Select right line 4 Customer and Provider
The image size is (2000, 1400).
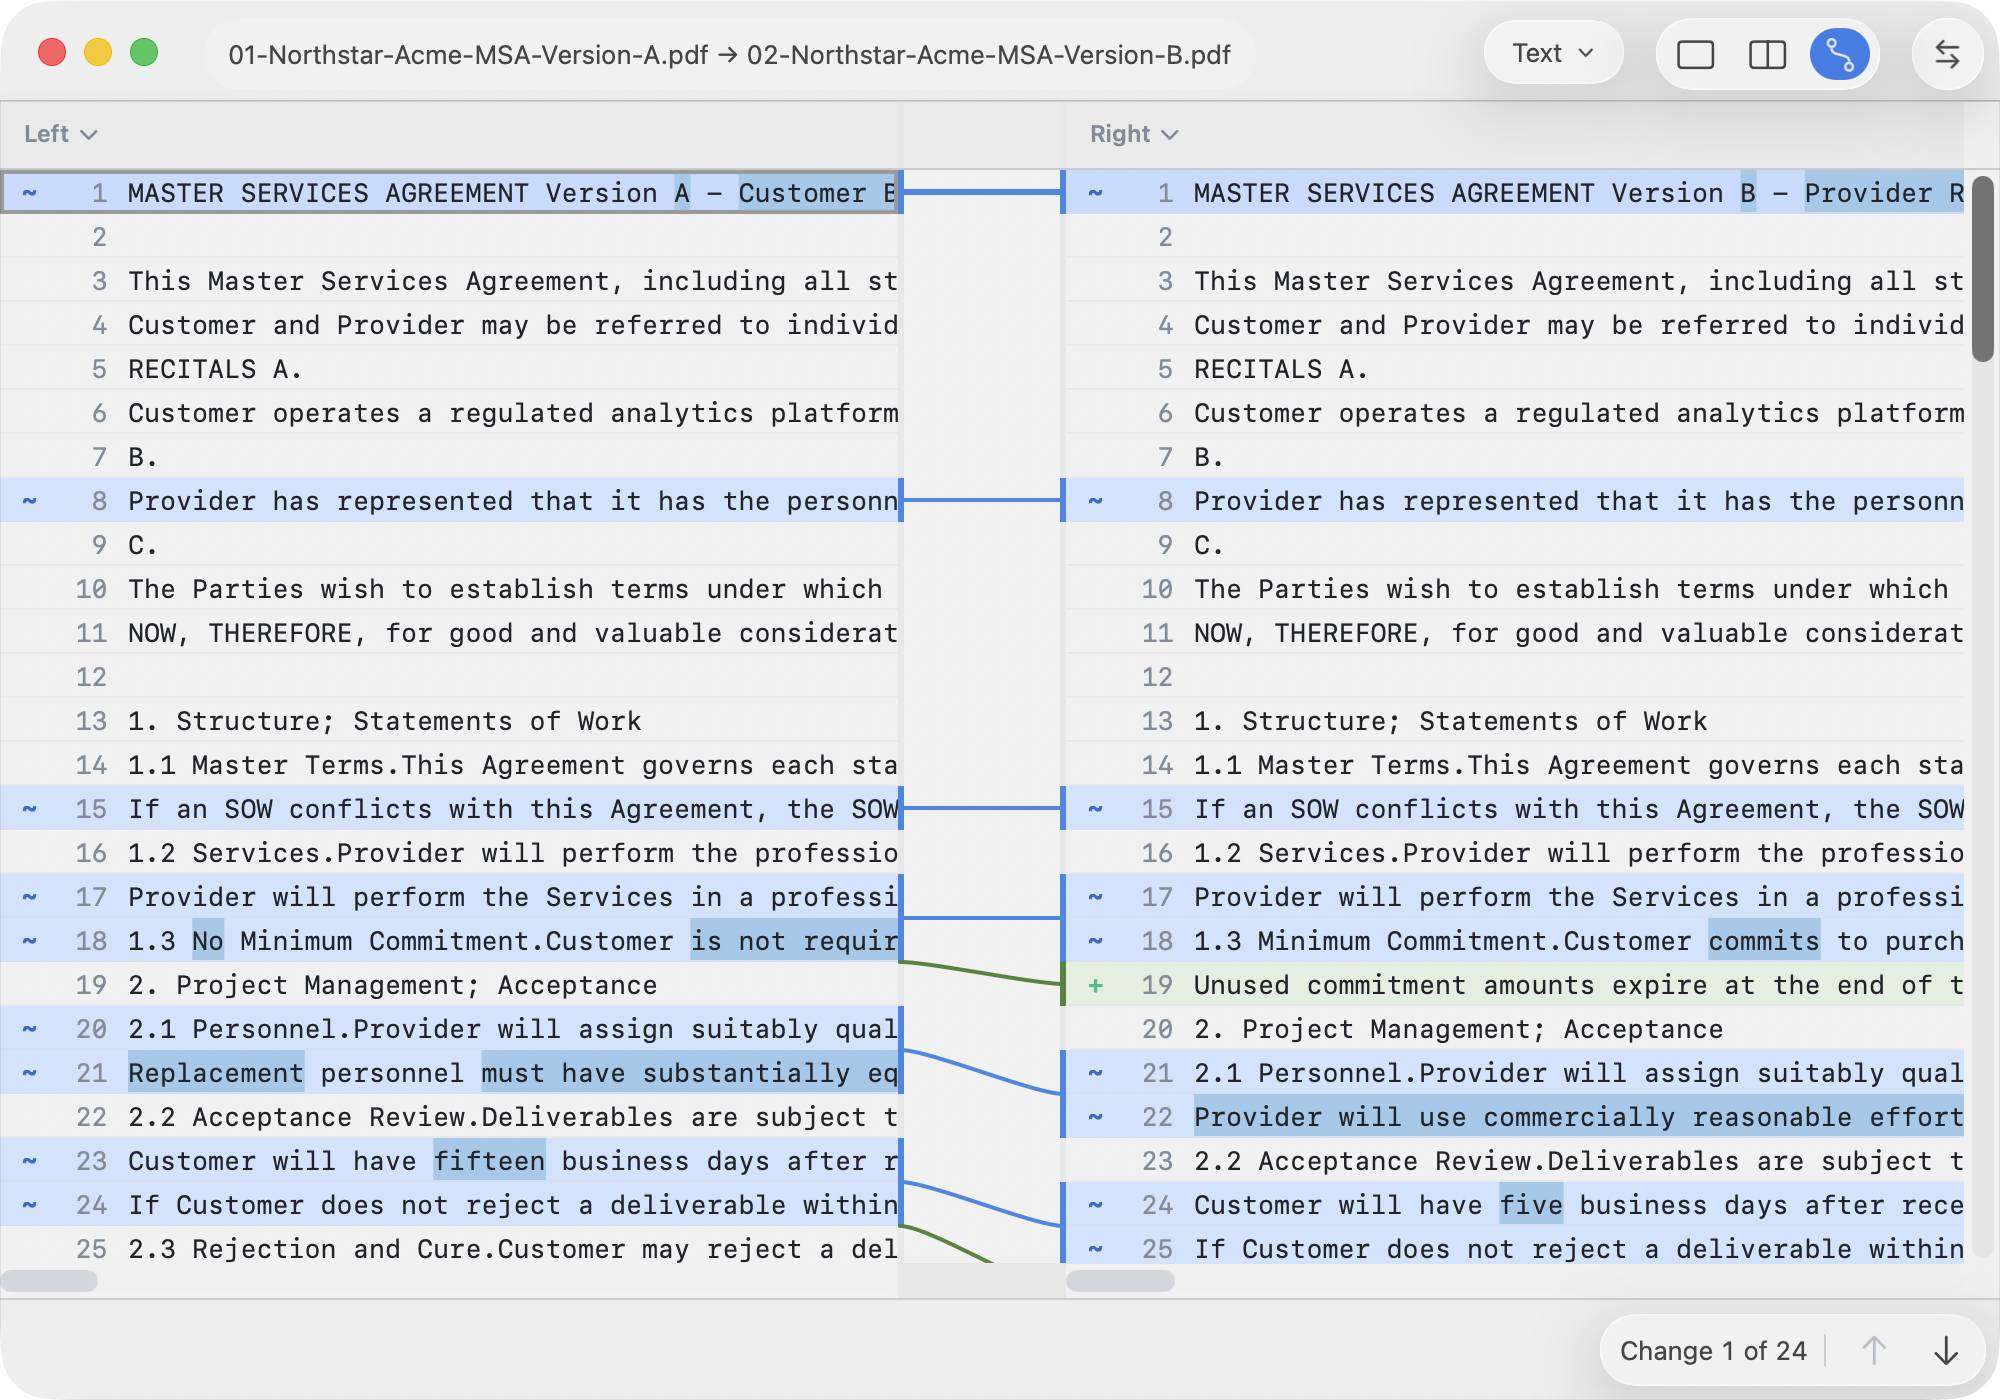[1514, 325]
